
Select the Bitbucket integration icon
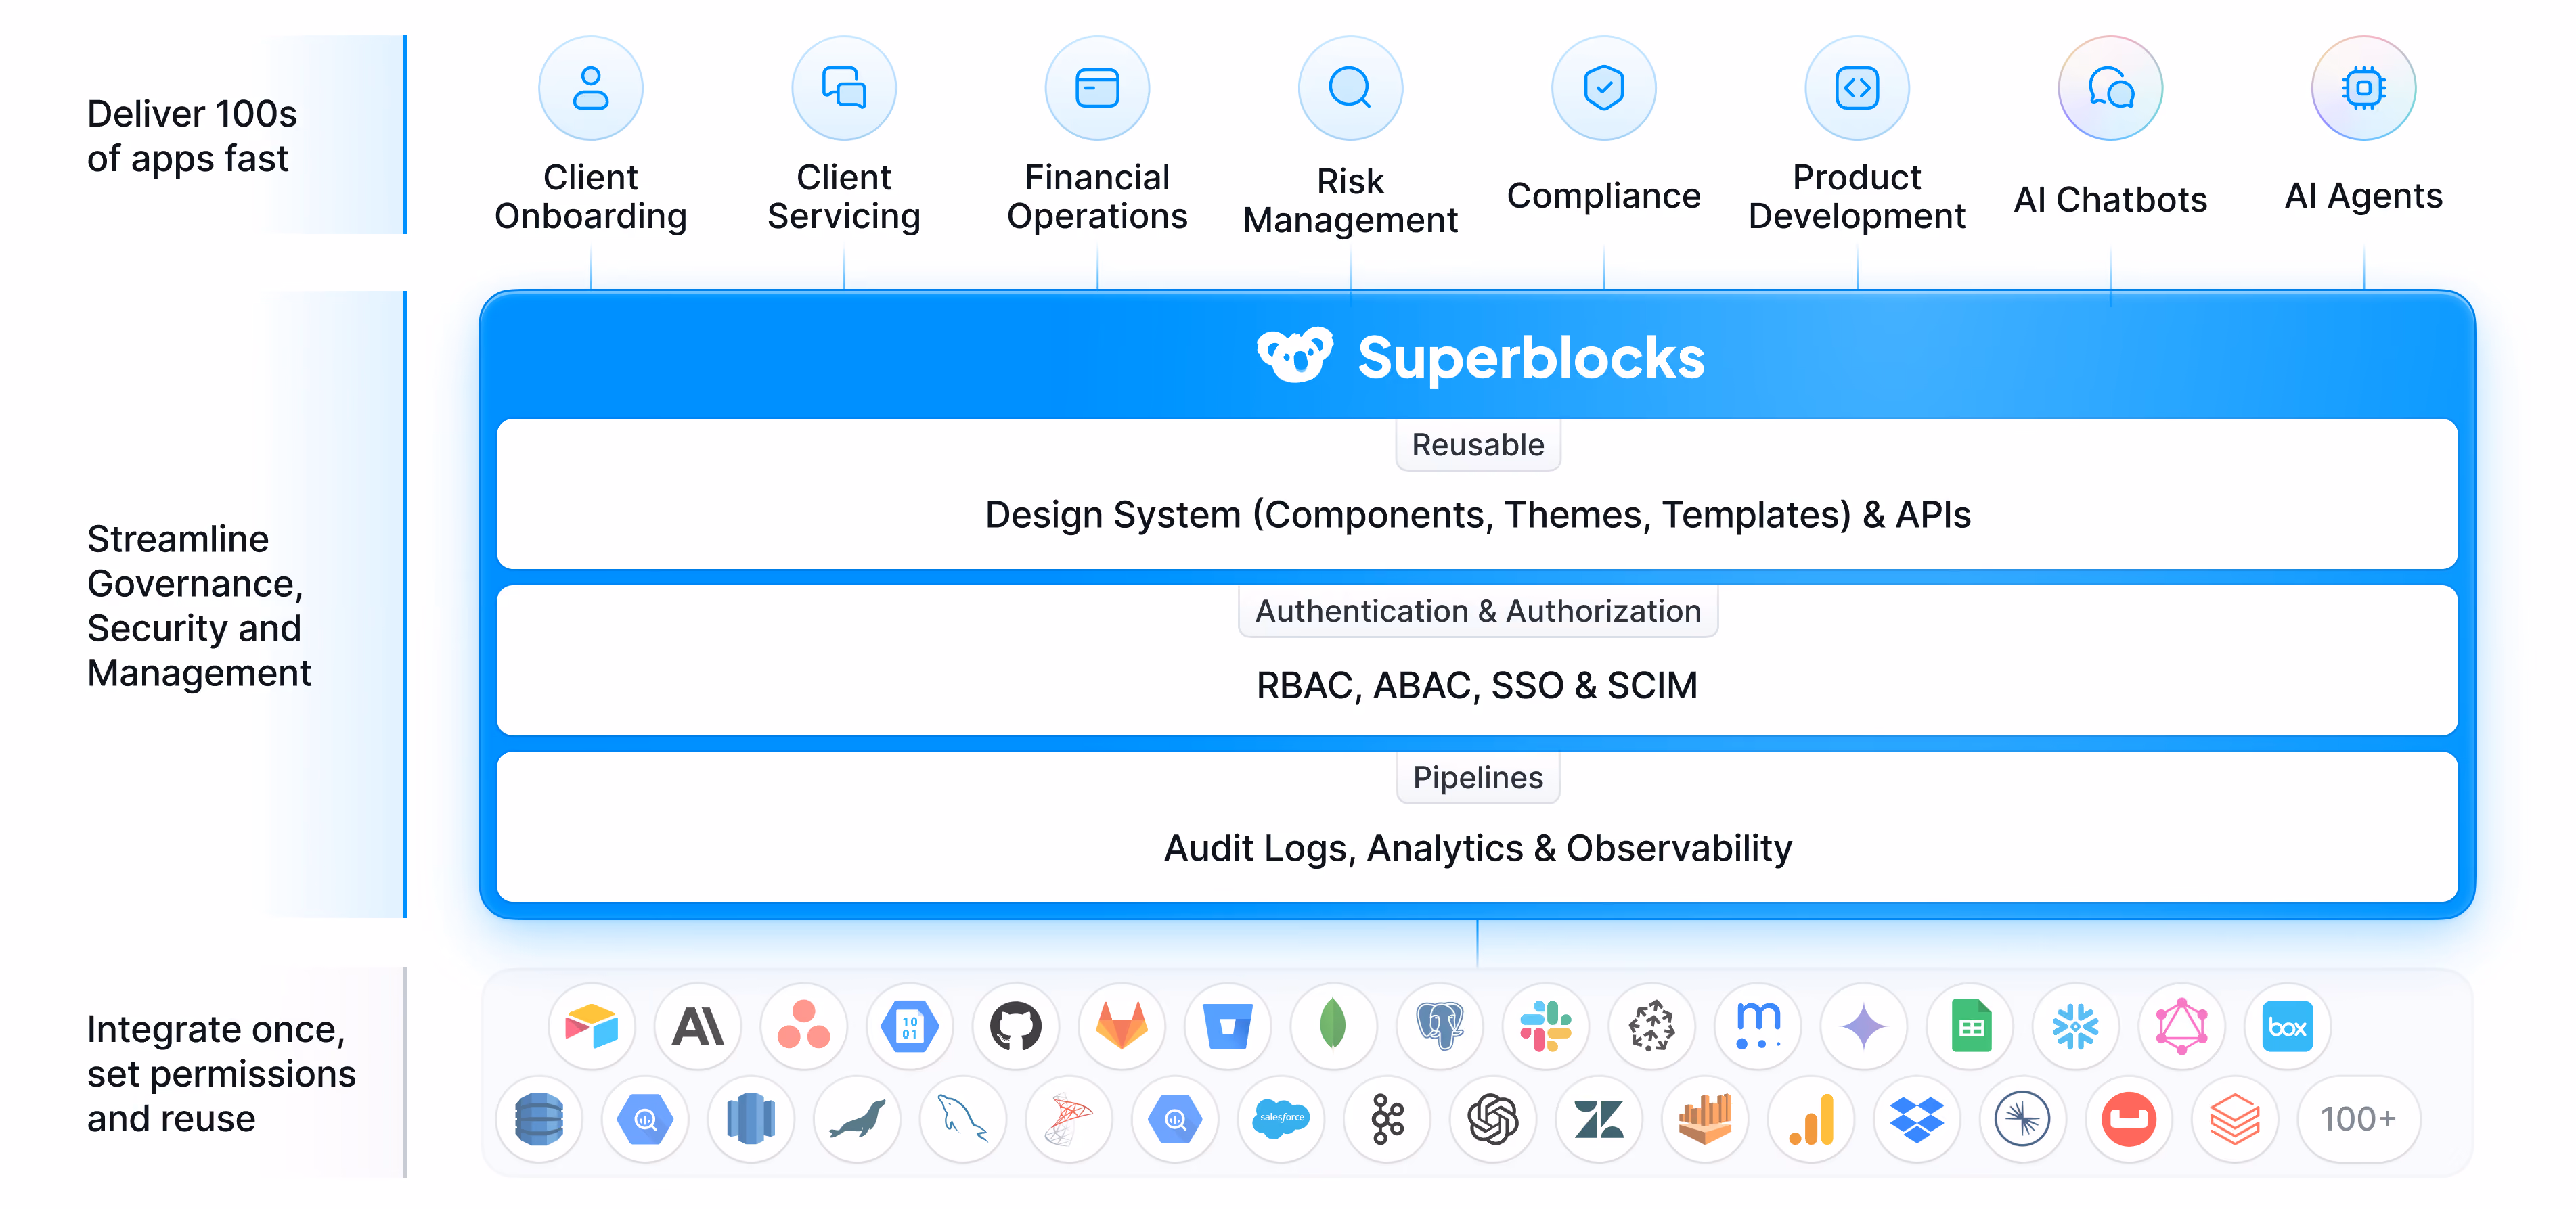click(1228, 1026)
